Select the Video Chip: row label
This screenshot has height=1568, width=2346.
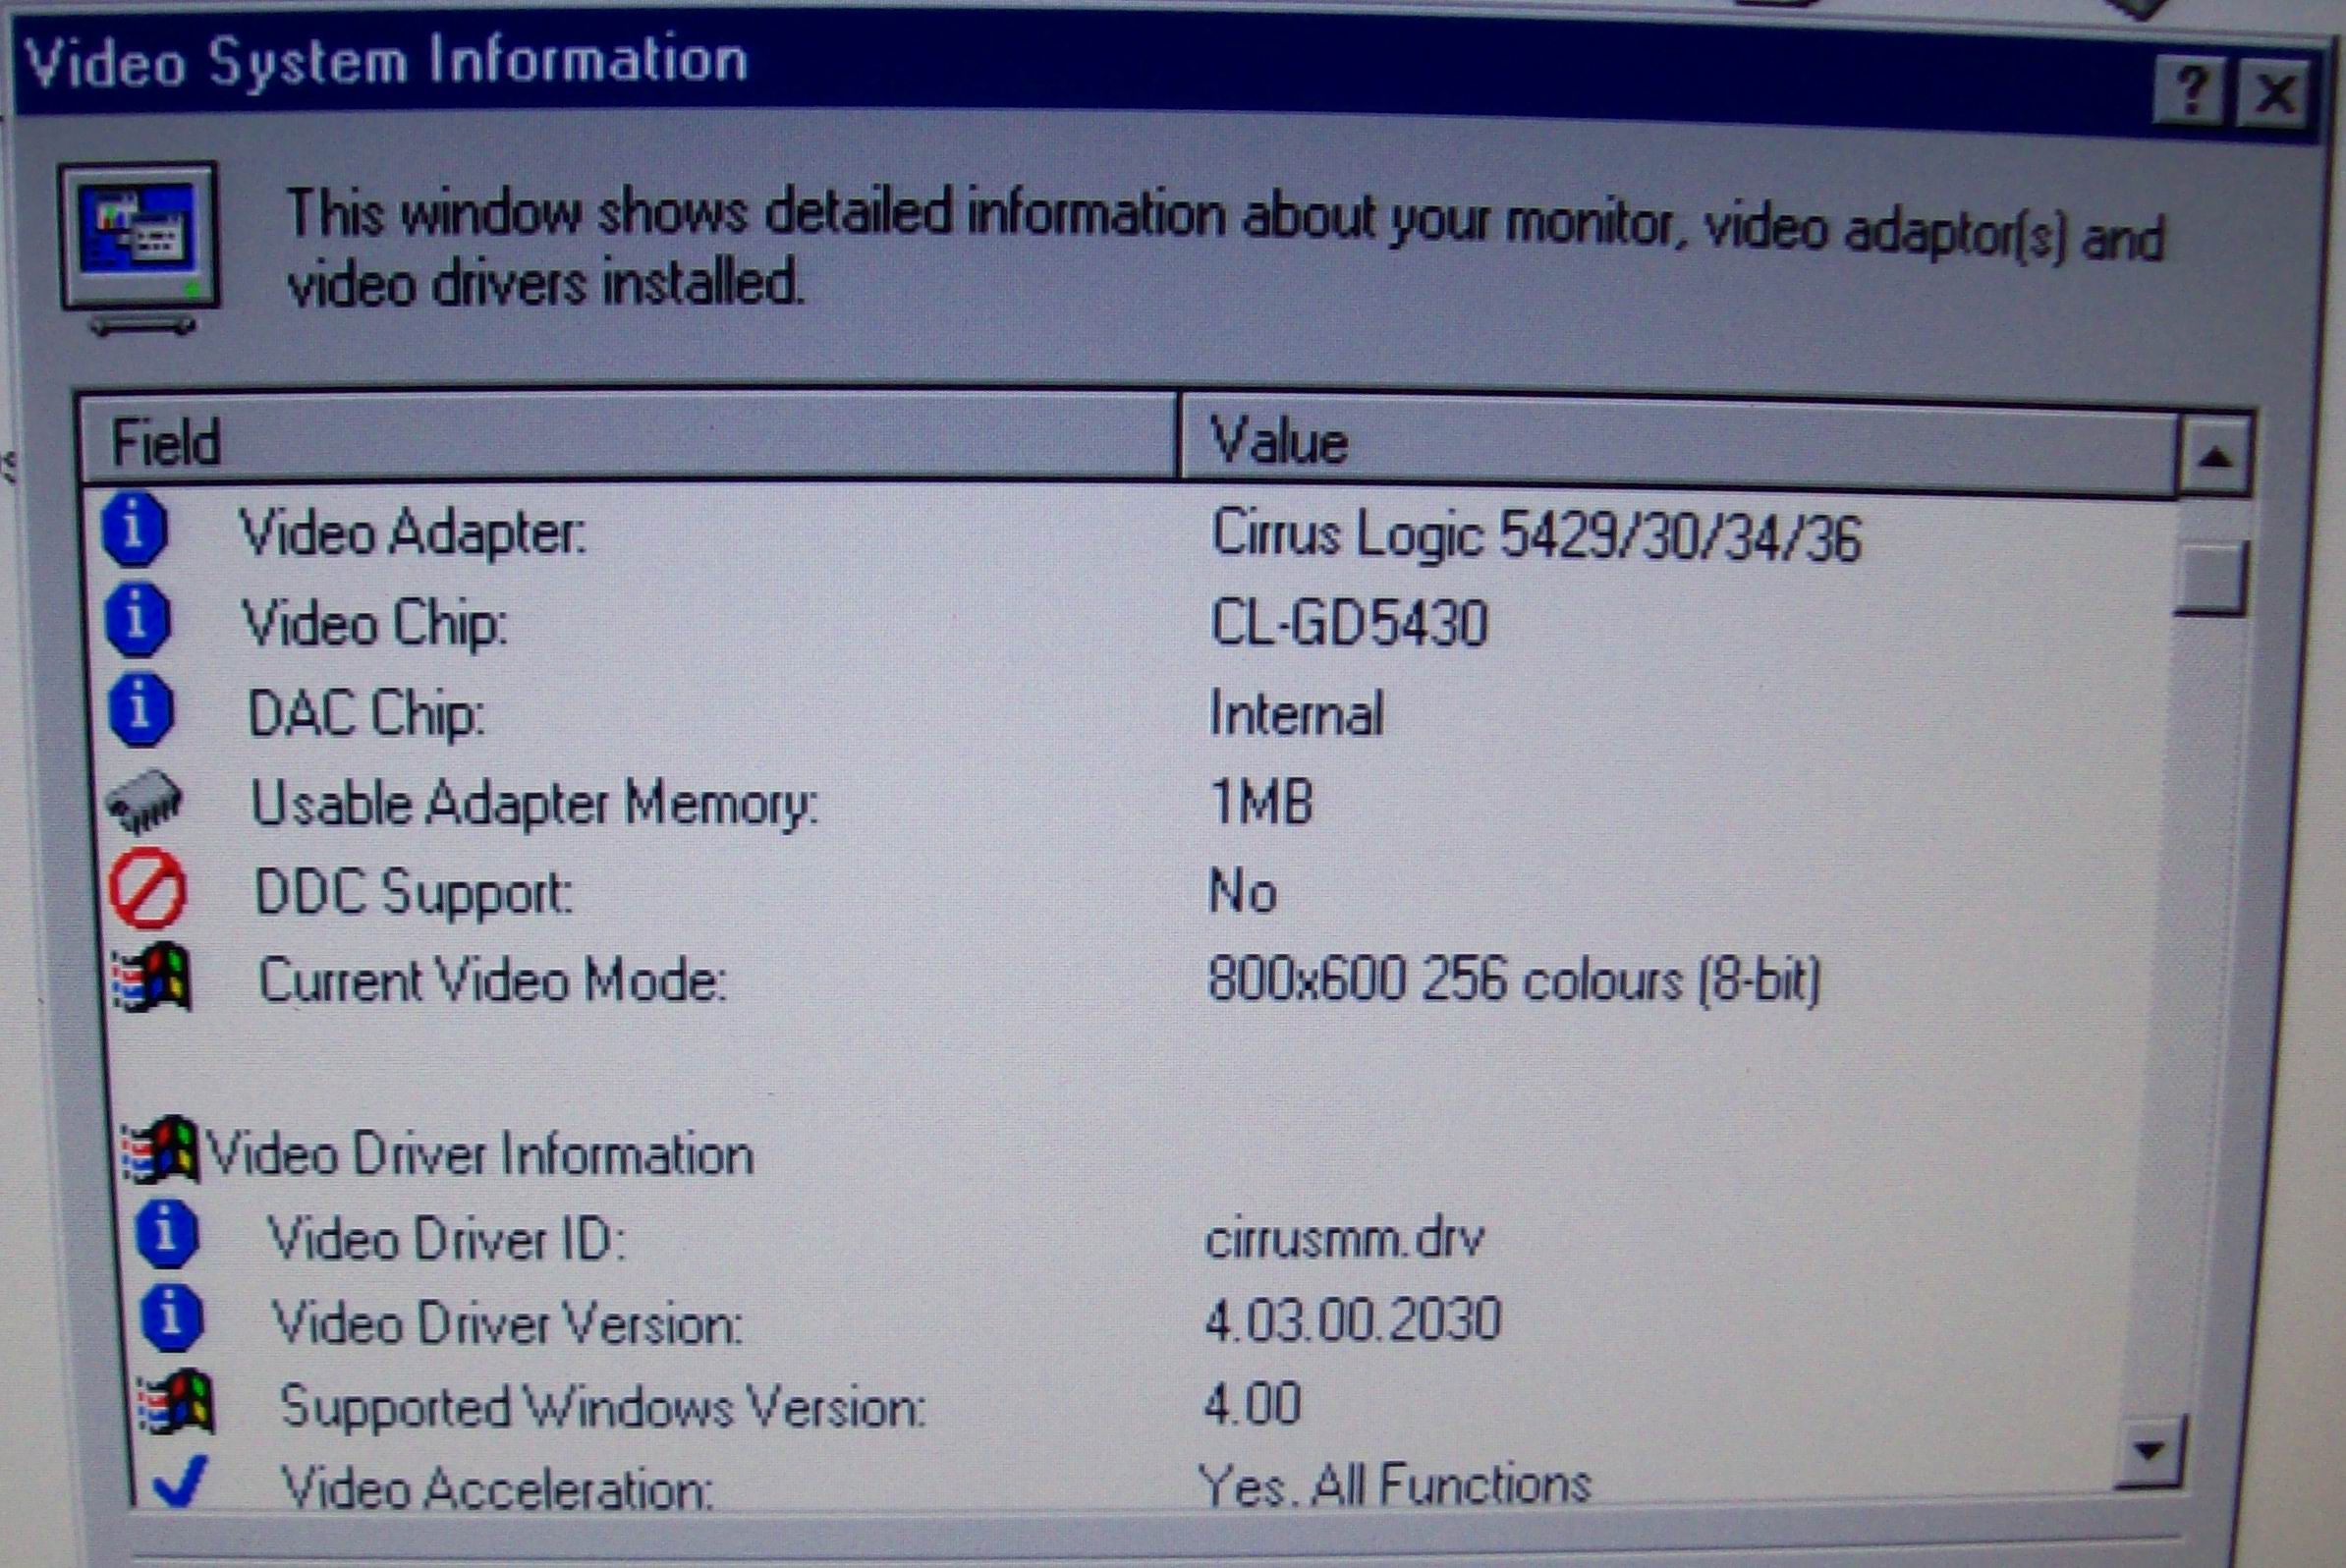(375, 624)
